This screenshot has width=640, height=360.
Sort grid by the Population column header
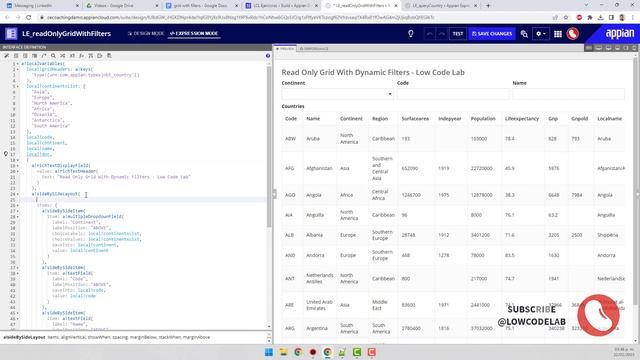coord(483,118)
